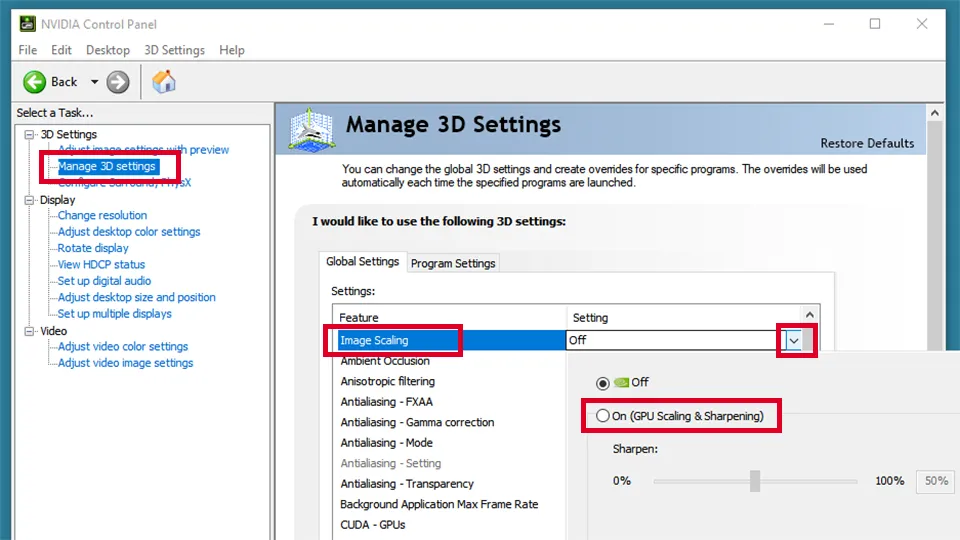This screenshot has width=960, height=540.
Task: Click the green Back arrow icon
Action: coord(34,82)
